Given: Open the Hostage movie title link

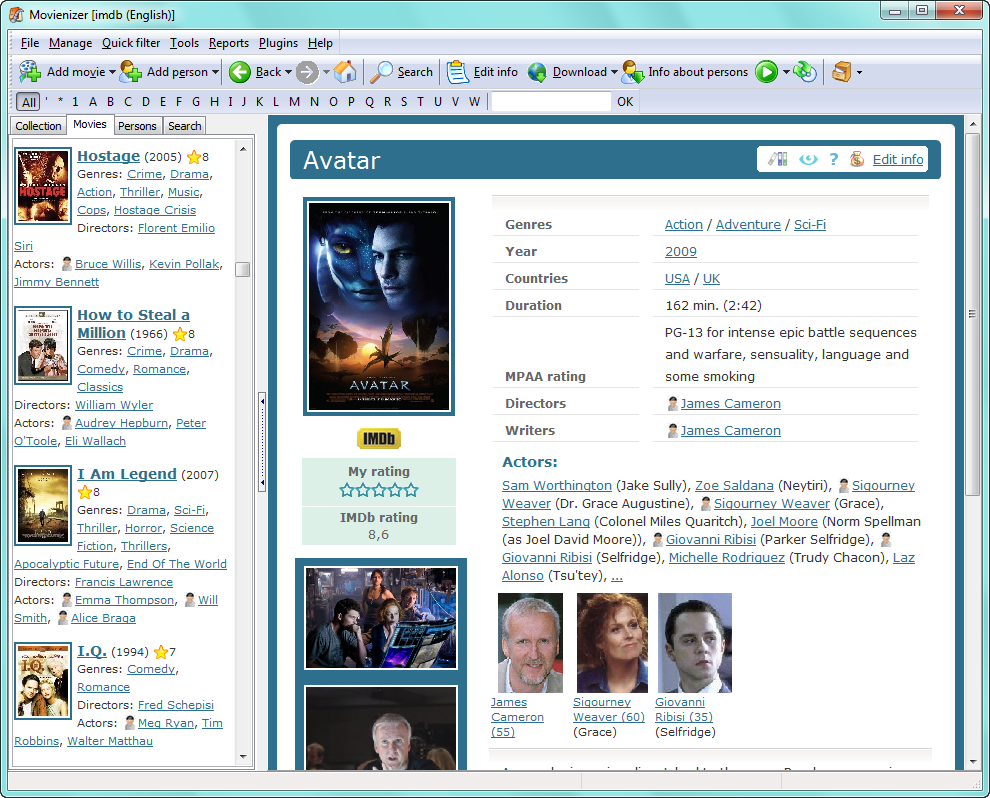Looking at the screenshot, I should (x=109, y=155).
